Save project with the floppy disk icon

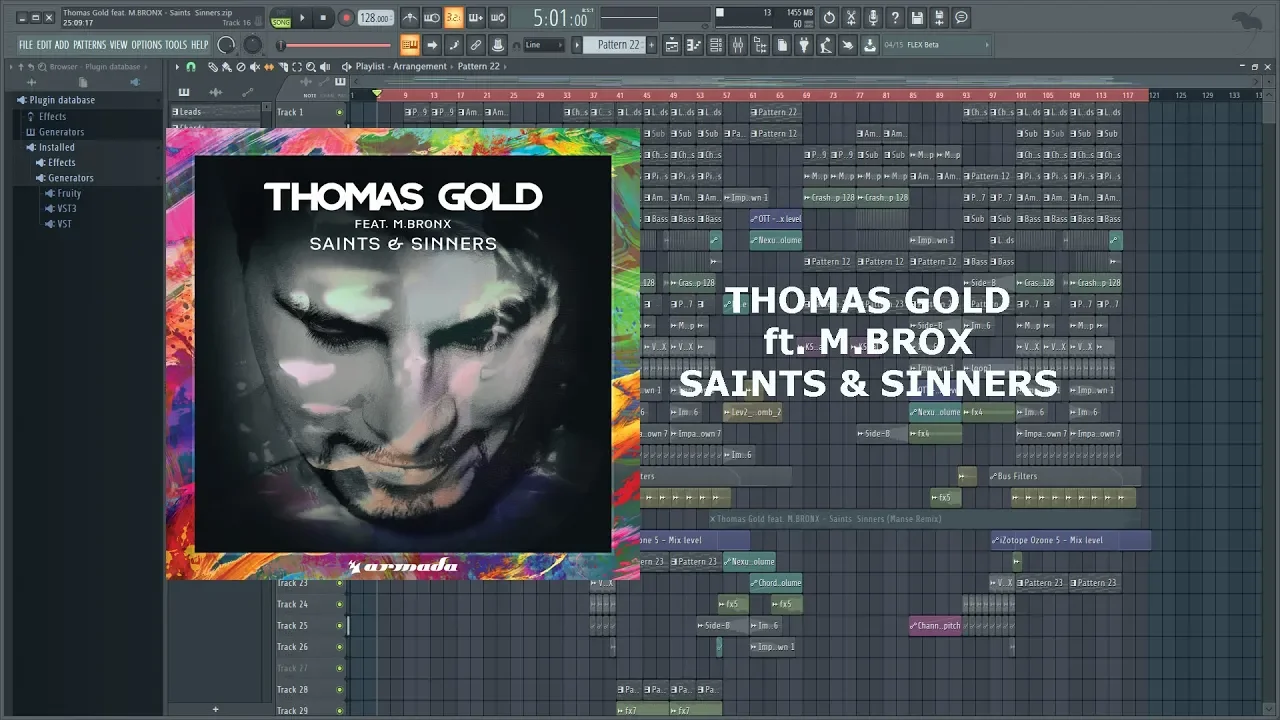click(916, 18)
